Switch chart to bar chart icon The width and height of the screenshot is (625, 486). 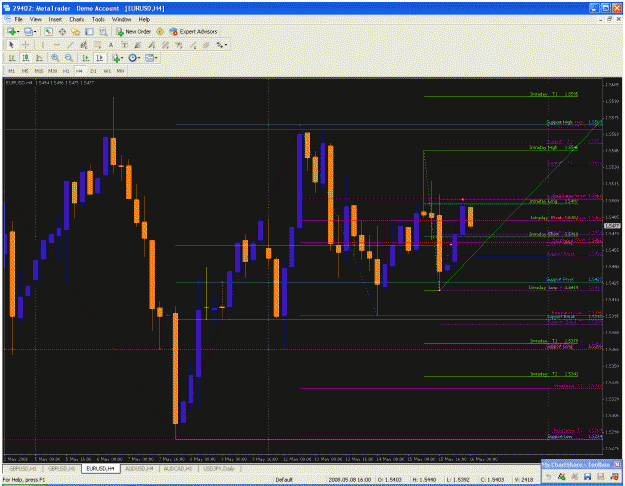(12, 58)
